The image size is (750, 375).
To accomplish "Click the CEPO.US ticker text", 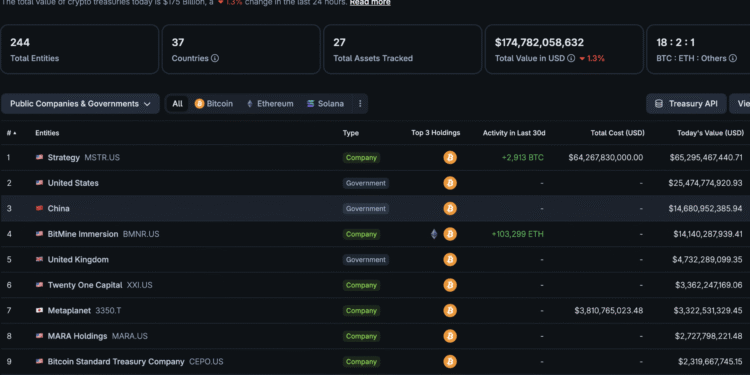I will [206, 362].
